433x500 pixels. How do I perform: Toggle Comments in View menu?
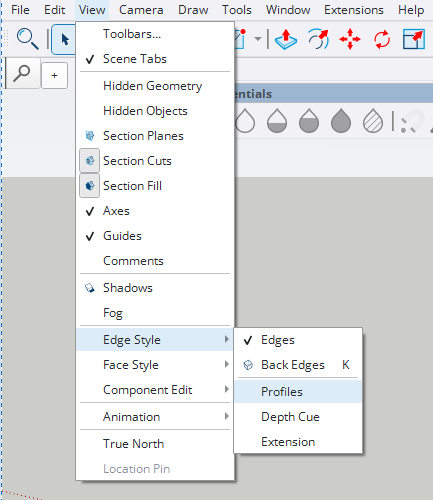155,261
